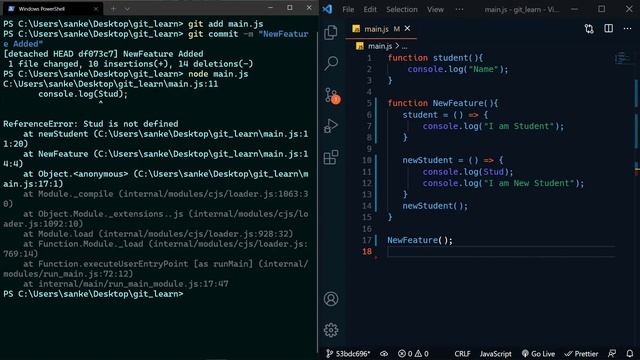Viewport: 640px width, 360px height.
Task: Click the VS Code logo icon
Action: (327, 9)
